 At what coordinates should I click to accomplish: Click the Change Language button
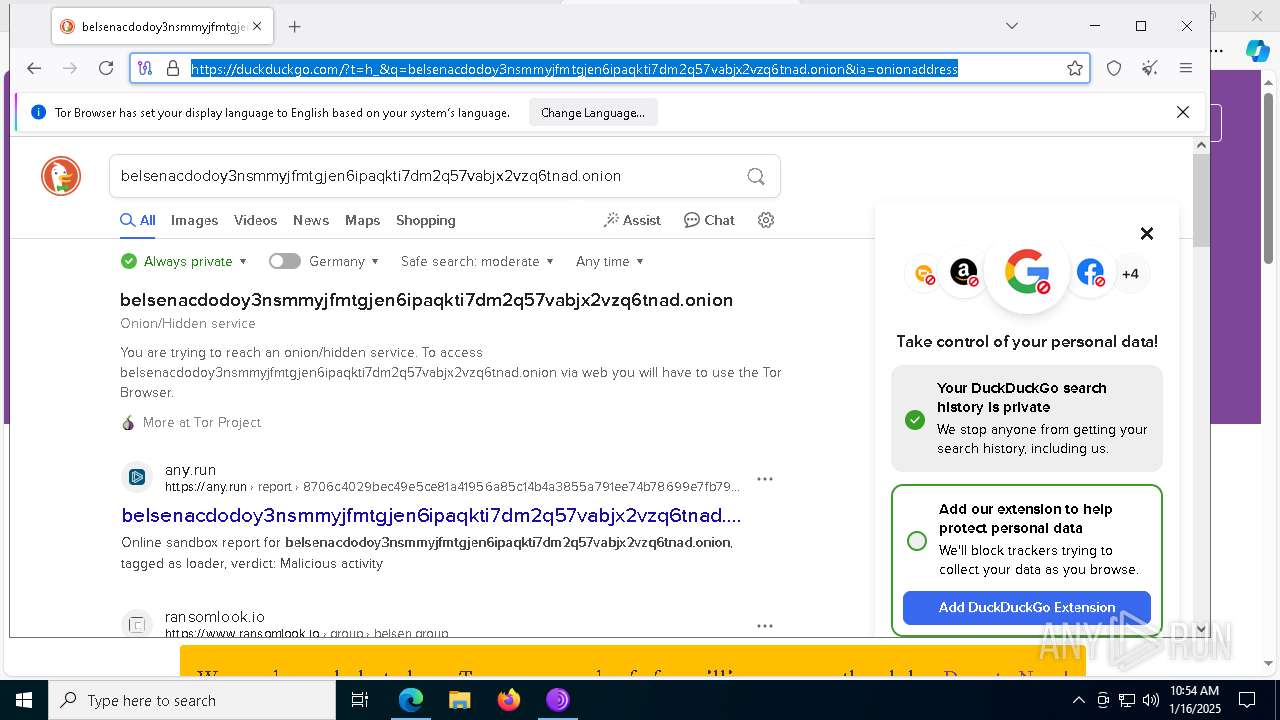click(593, 113)
